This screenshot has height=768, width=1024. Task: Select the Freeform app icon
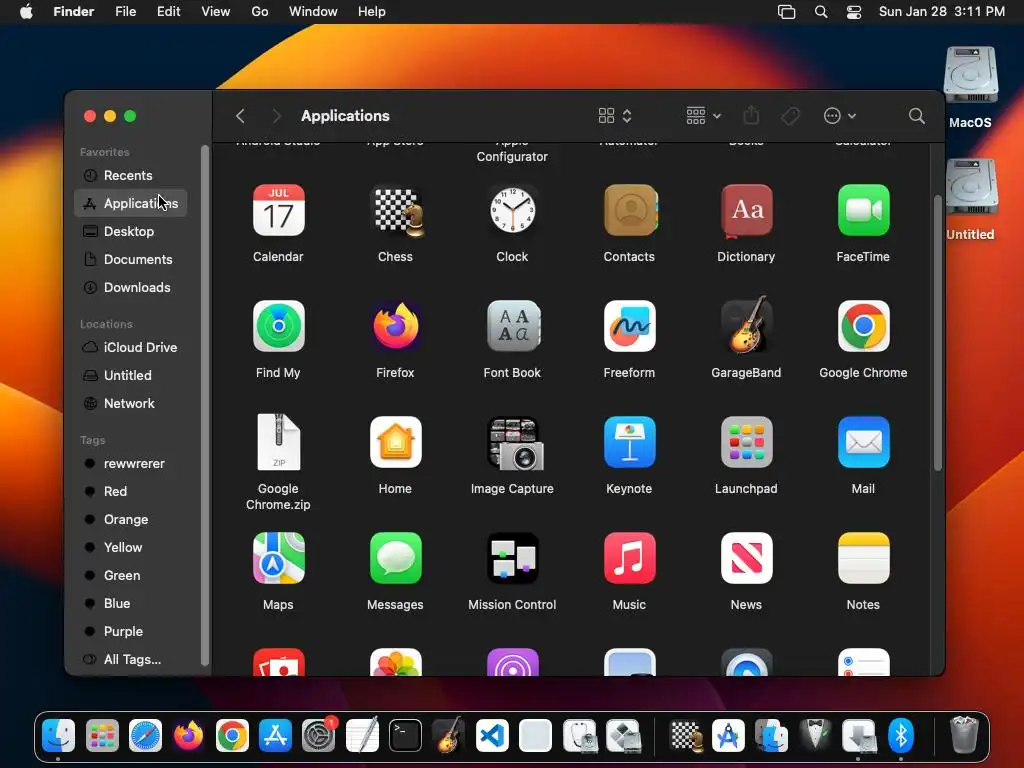click(630, 326)
